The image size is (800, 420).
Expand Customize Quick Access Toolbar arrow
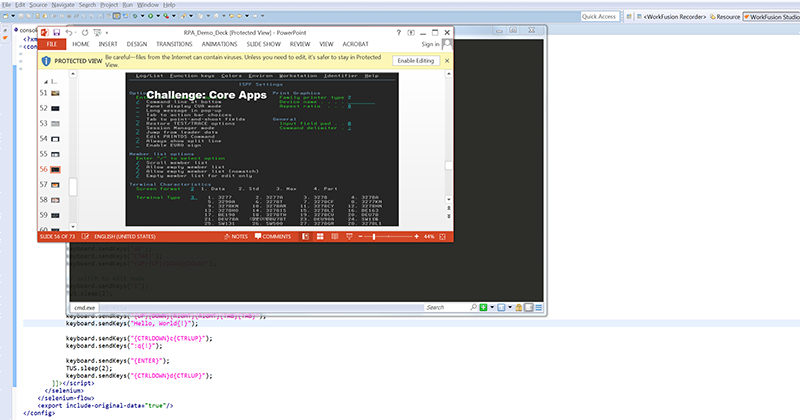tap(107, 33)
